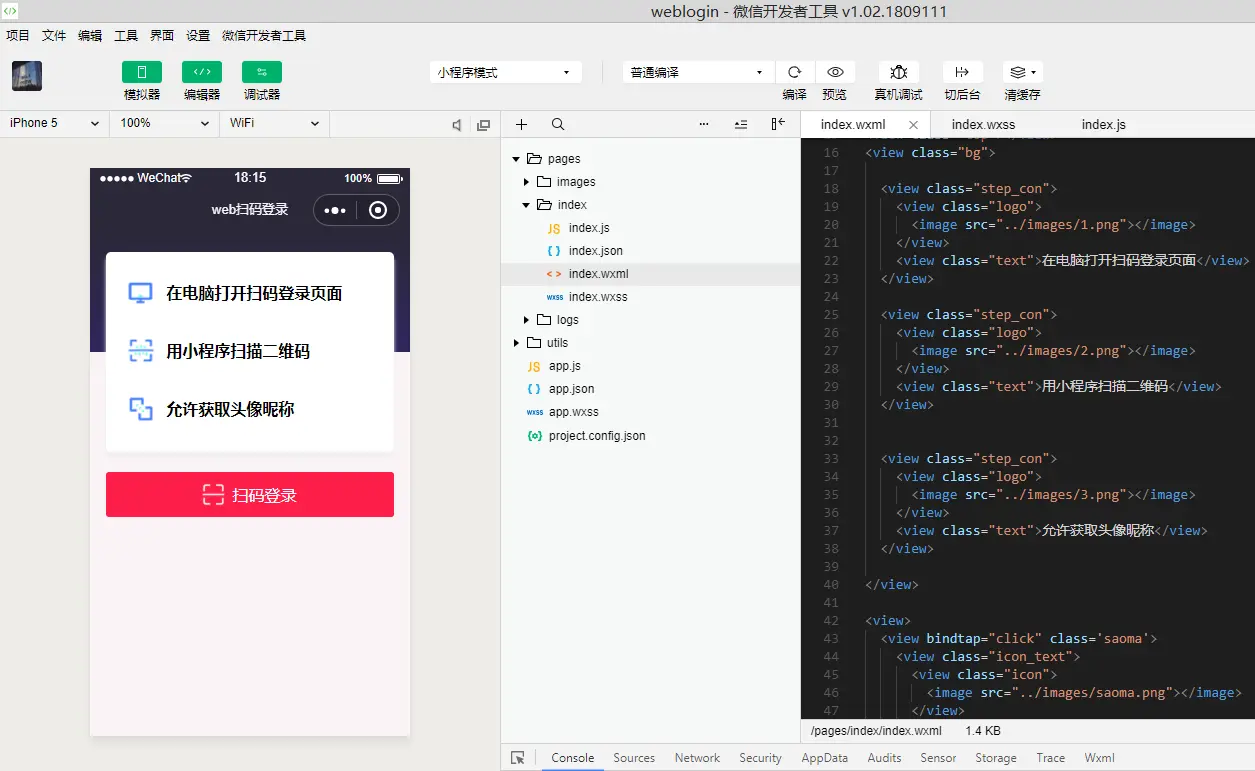Screen dimensions: 1255x771
Task: Collapse the pages folder
Action: tap(516, 159)
